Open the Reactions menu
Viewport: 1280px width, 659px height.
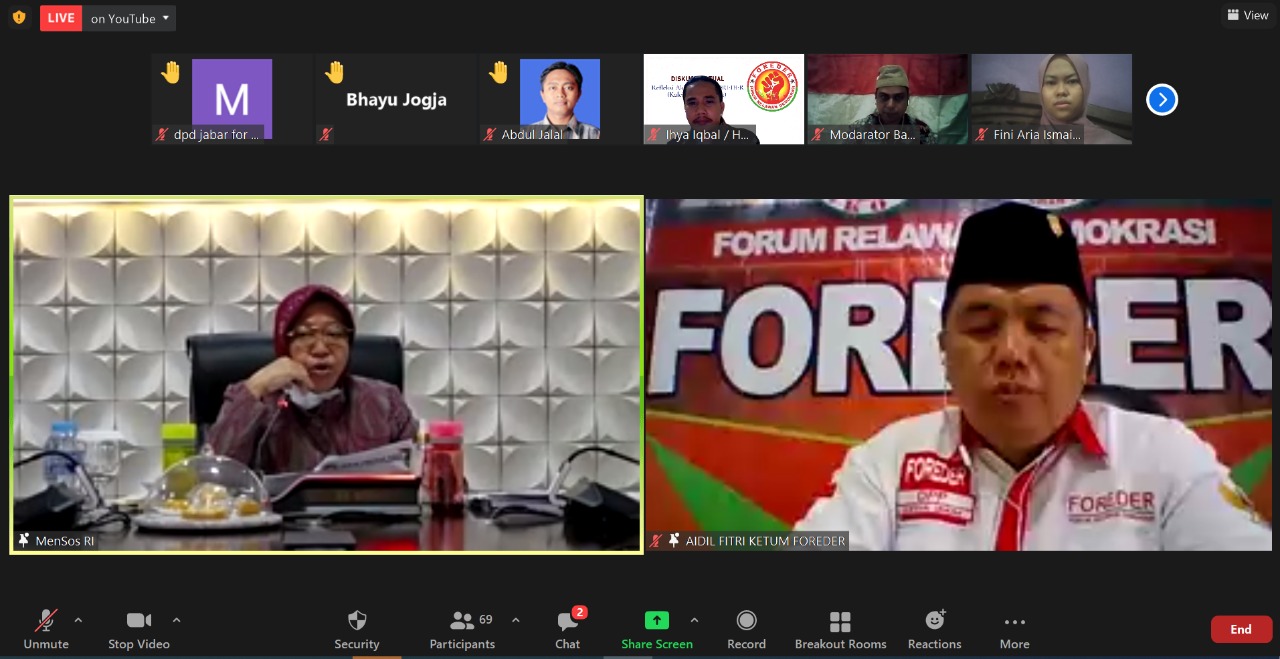point(935,630)
